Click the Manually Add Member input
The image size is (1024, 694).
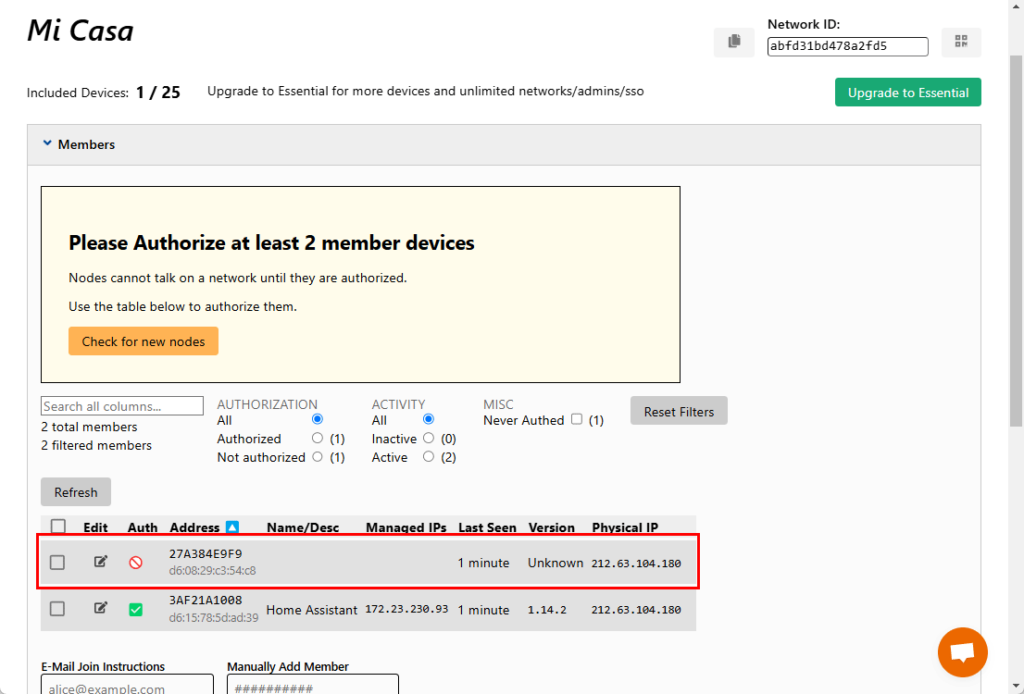(312, 686)
